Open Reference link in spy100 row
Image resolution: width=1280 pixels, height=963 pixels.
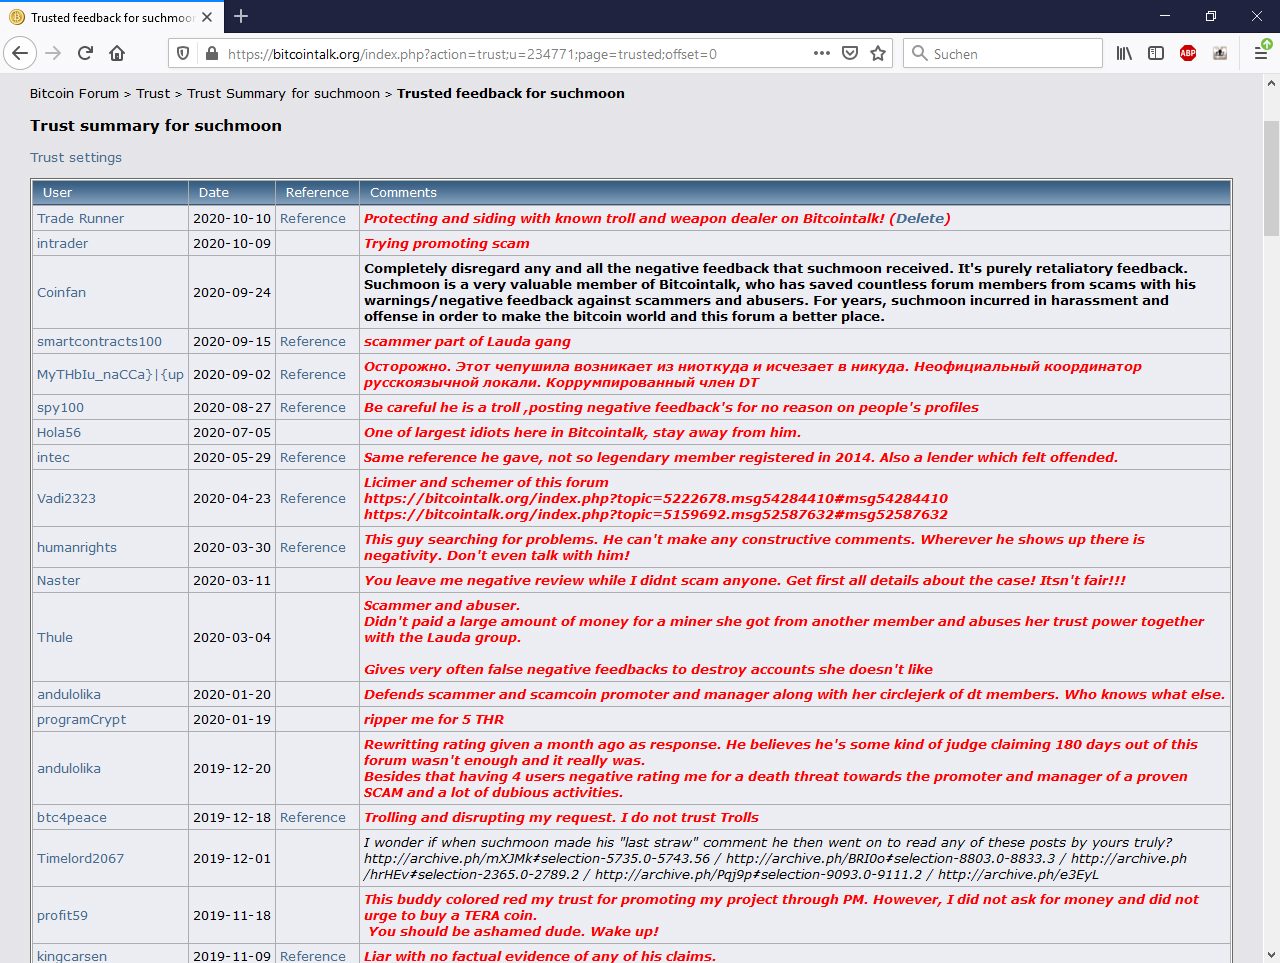tap(313, 407)
